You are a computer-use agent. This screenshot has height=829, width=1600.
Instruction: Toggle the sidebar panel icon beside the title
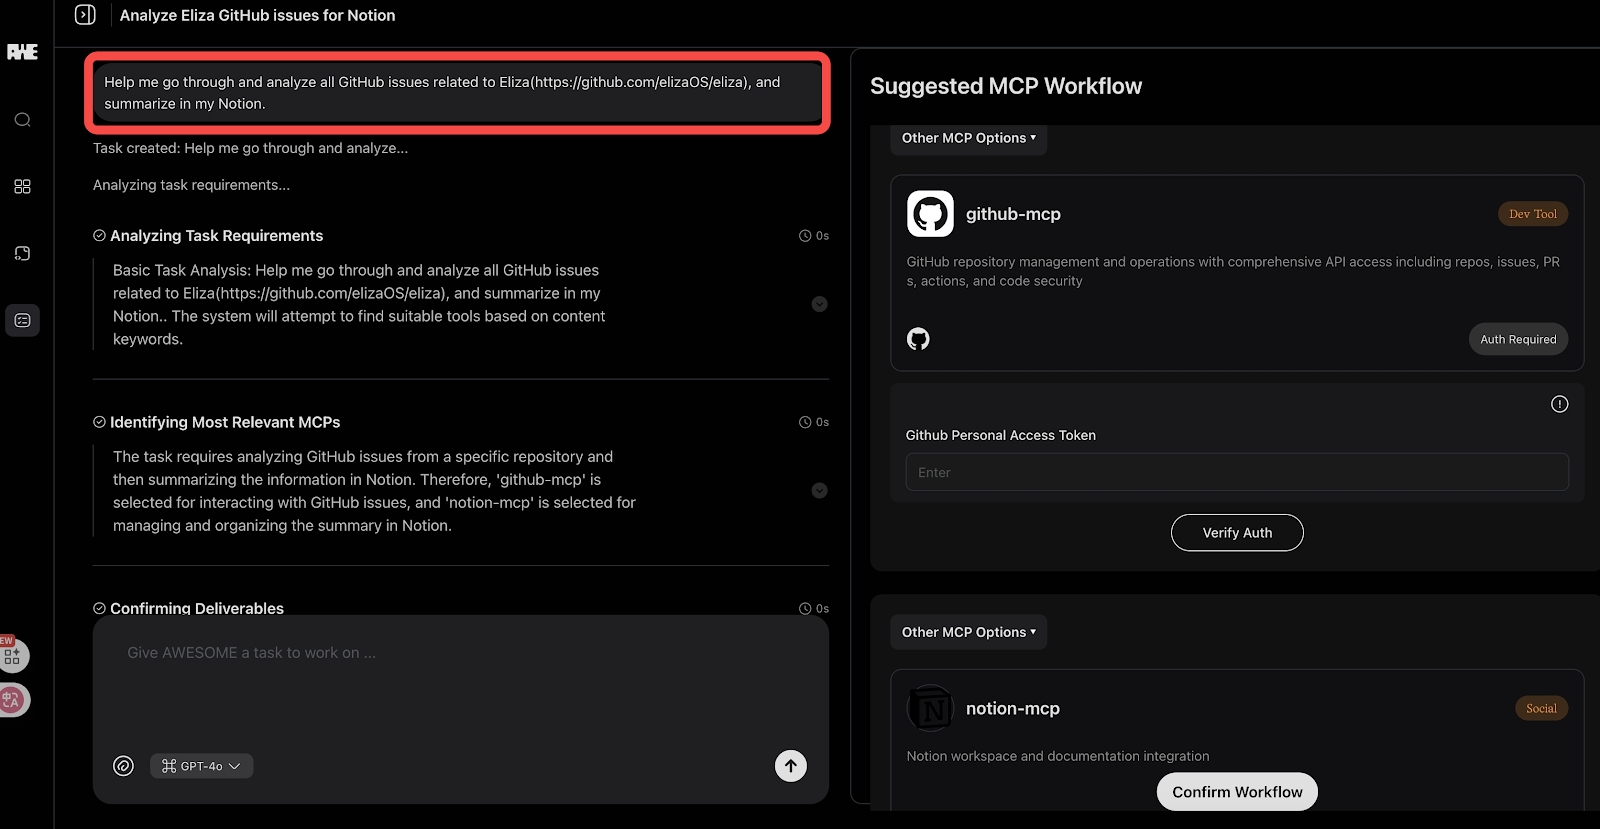tap(86, 15)
